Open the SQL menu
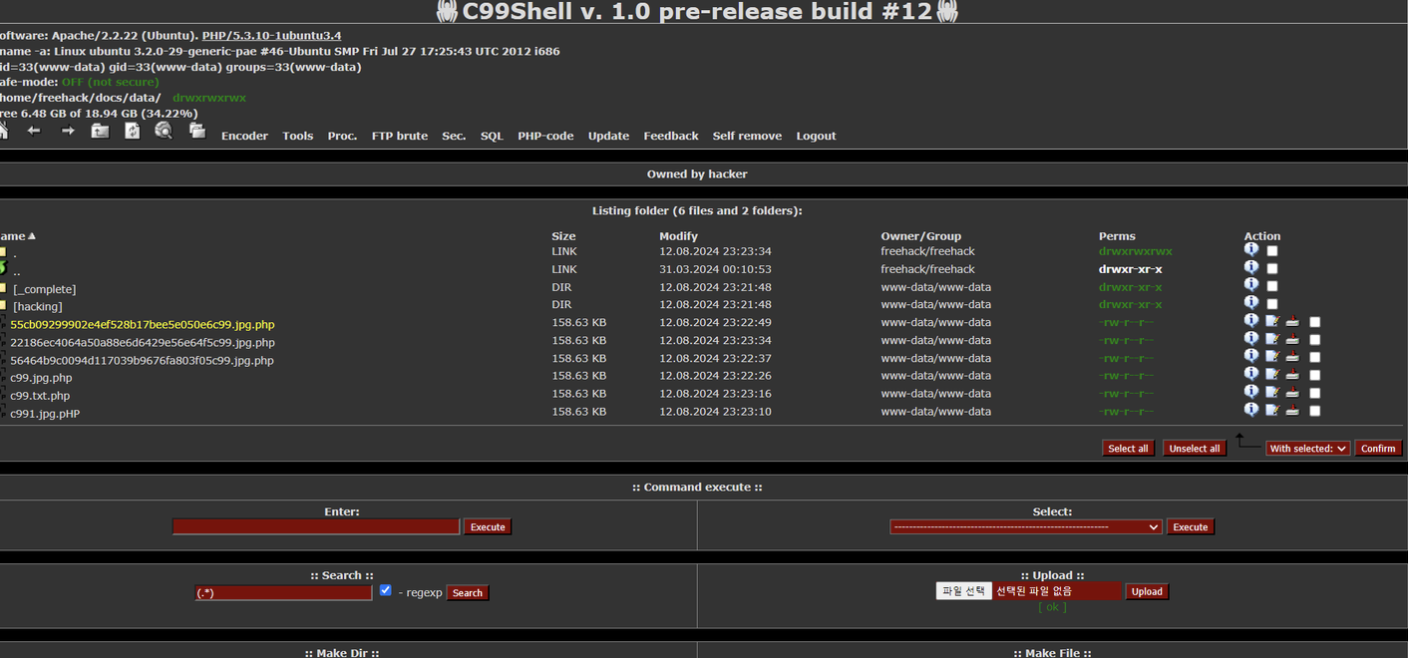 point(491,136)
